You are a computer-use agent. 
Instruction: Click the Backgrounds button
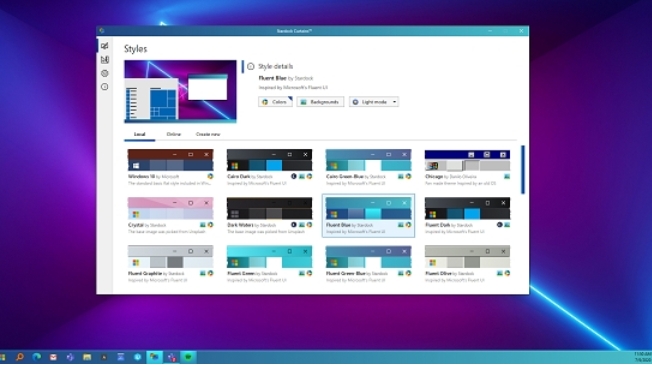click(320, 102)
